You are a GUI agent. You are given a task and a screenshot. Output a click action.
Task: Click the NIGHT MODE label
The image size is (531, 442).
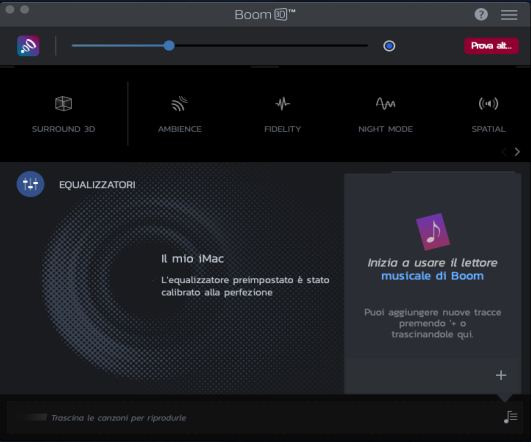pyautogui.click(x=385, y=129)
